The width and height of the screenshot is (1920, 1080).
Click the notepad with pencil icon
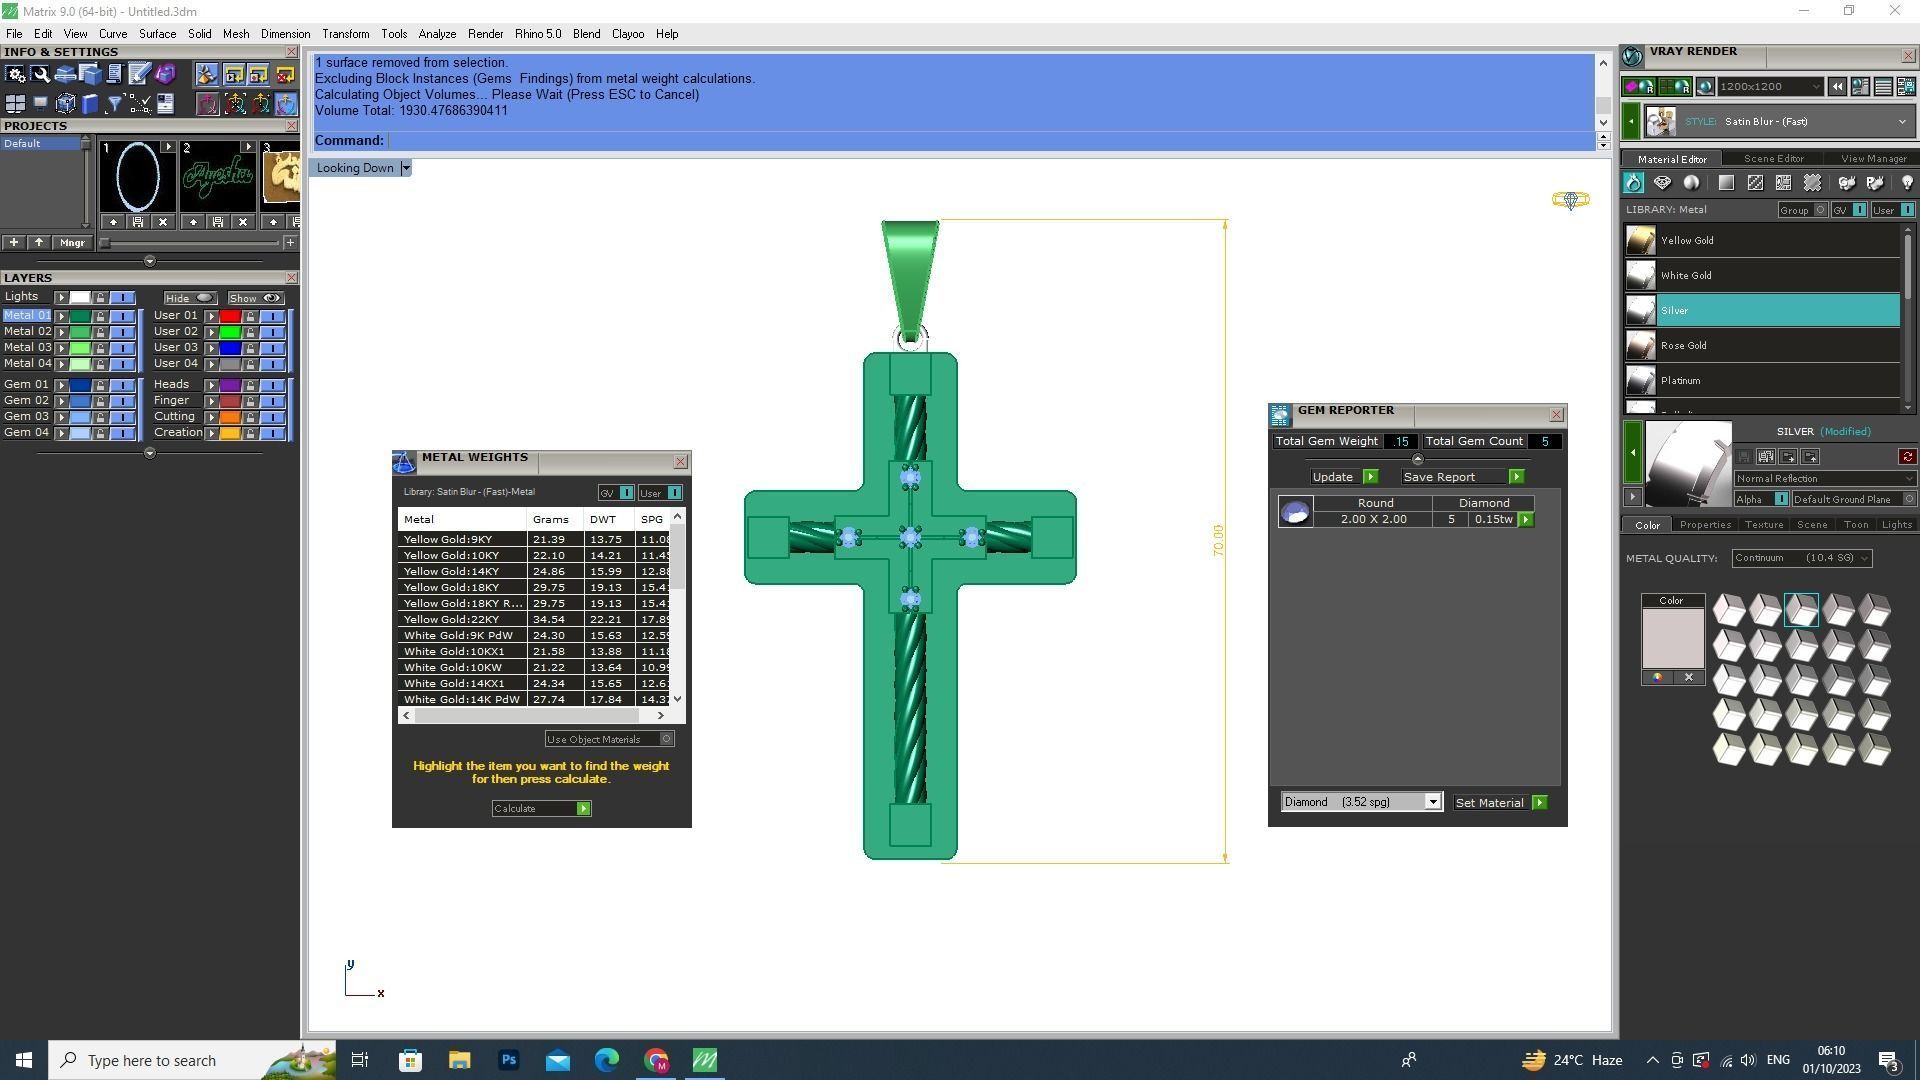pos(139,73)
